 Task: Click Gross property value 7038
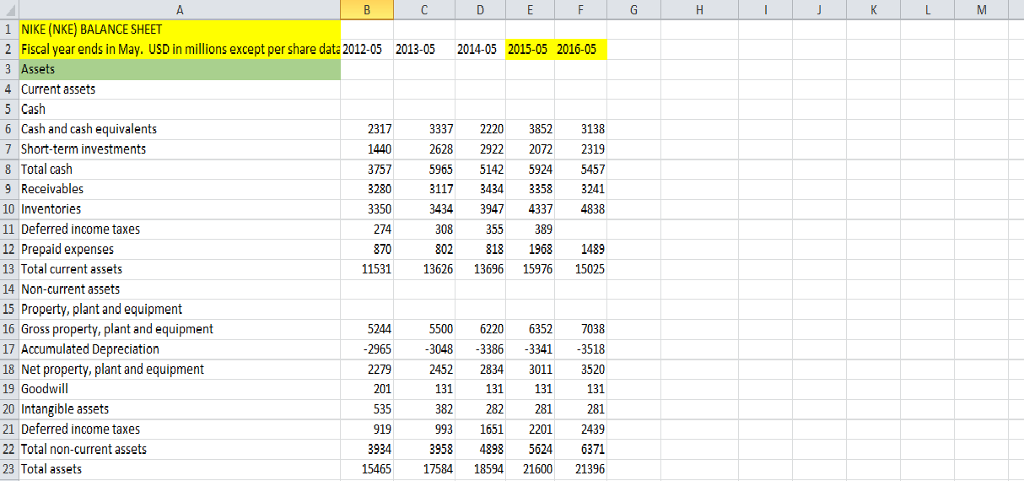pos(581,330)
